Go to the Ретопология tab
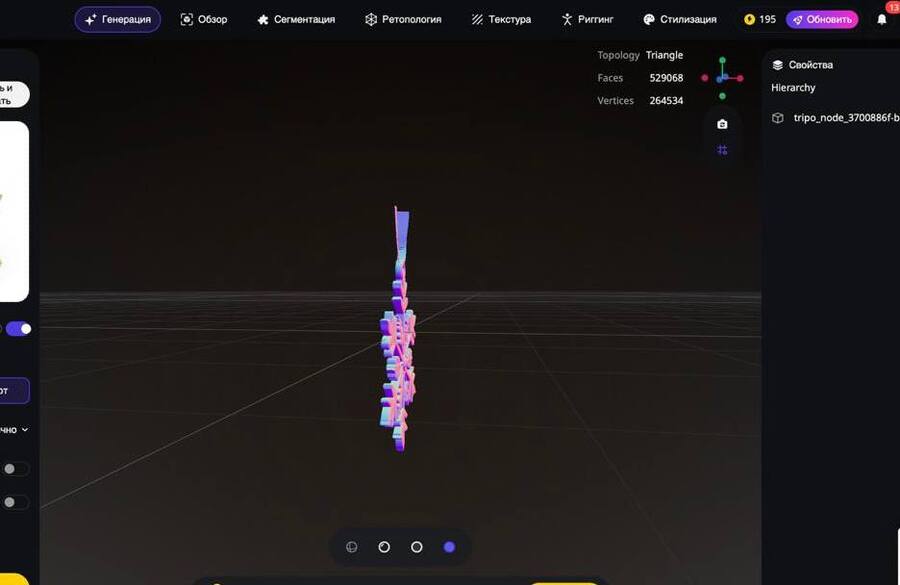The height and width of the screenshot is (585, 900). coord(403,20)
